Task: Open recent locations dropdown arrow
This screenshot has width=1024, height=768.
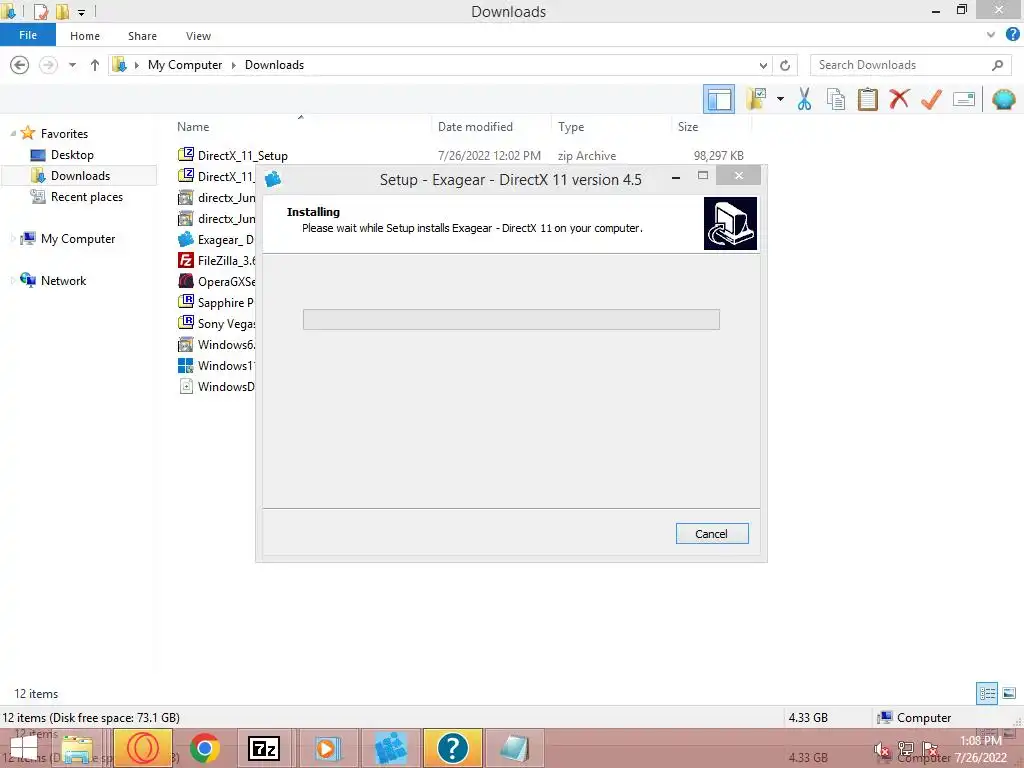Action: (x=72, y=65)
